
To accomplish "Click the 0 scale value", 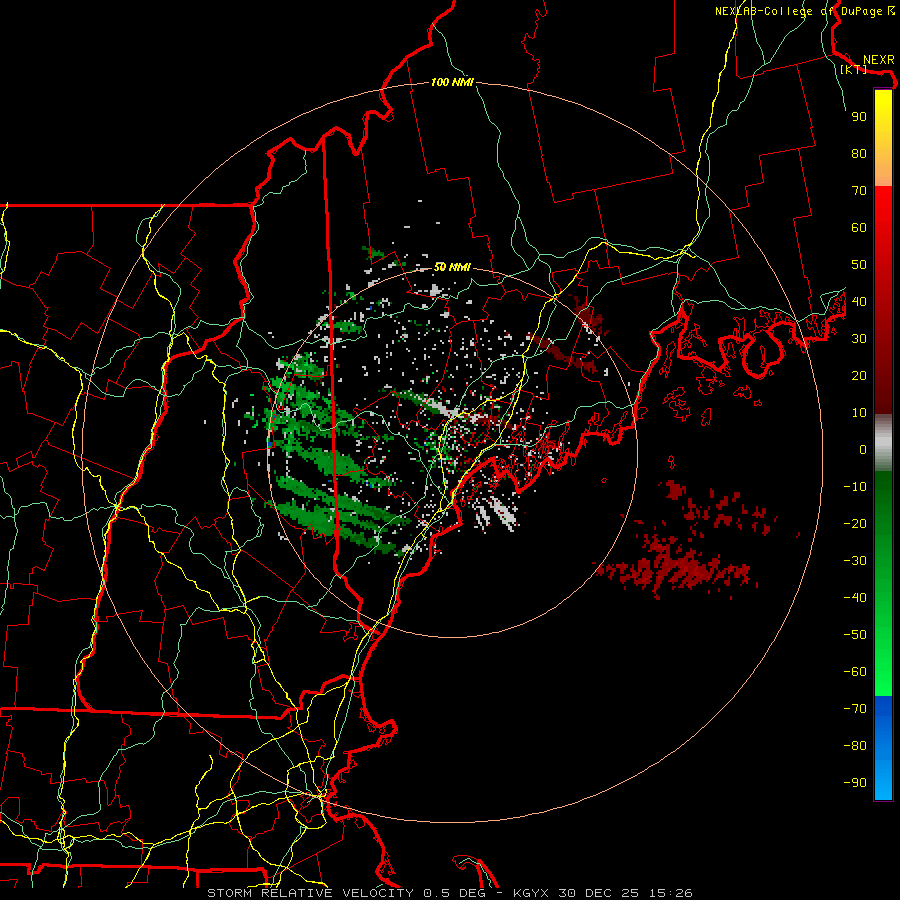I will (x=863, y=450).
